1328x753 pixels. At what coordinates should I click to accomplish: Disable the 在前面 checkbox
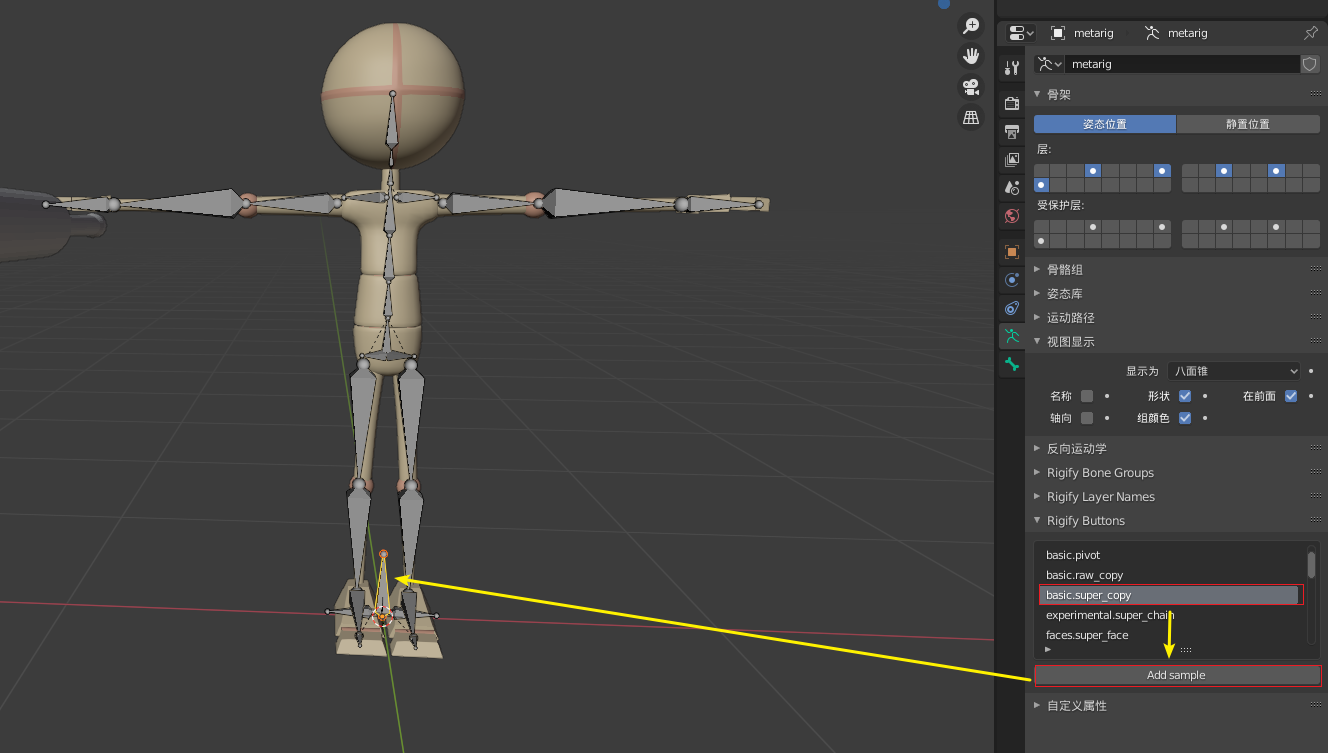(1291, 396)
